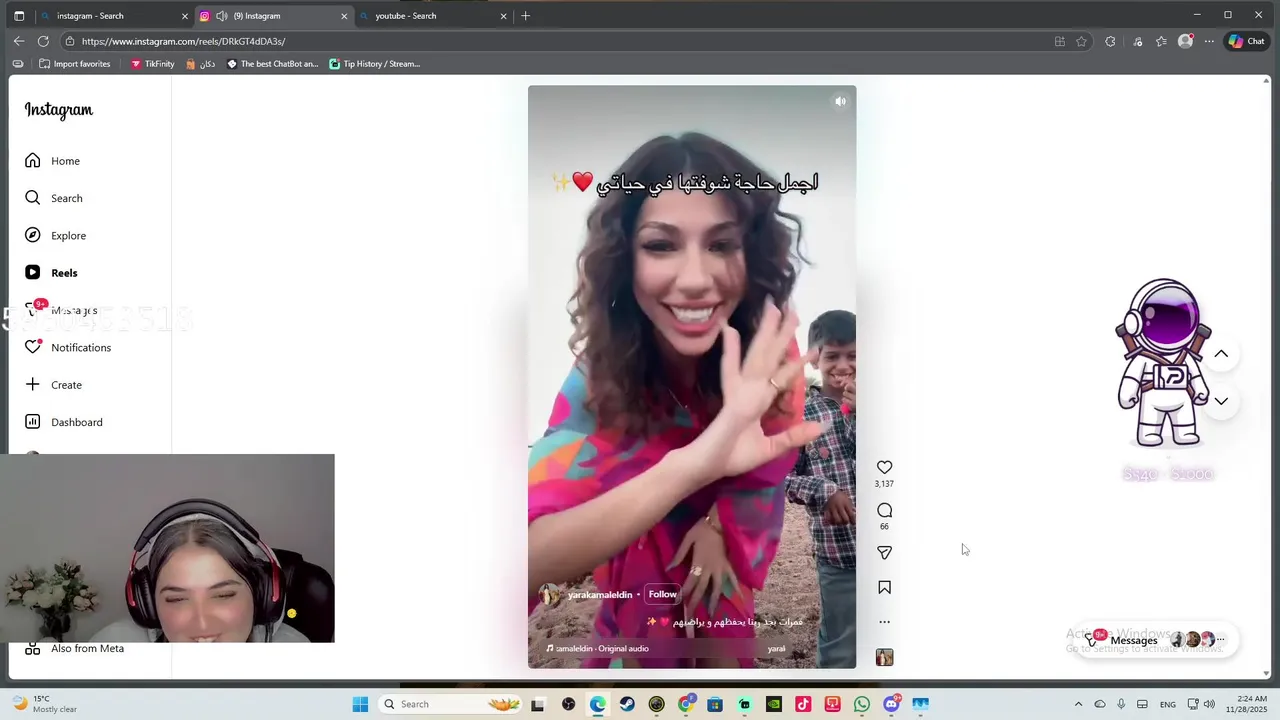
Task: Open the tab actions menu icon
Action: point(19,16)
